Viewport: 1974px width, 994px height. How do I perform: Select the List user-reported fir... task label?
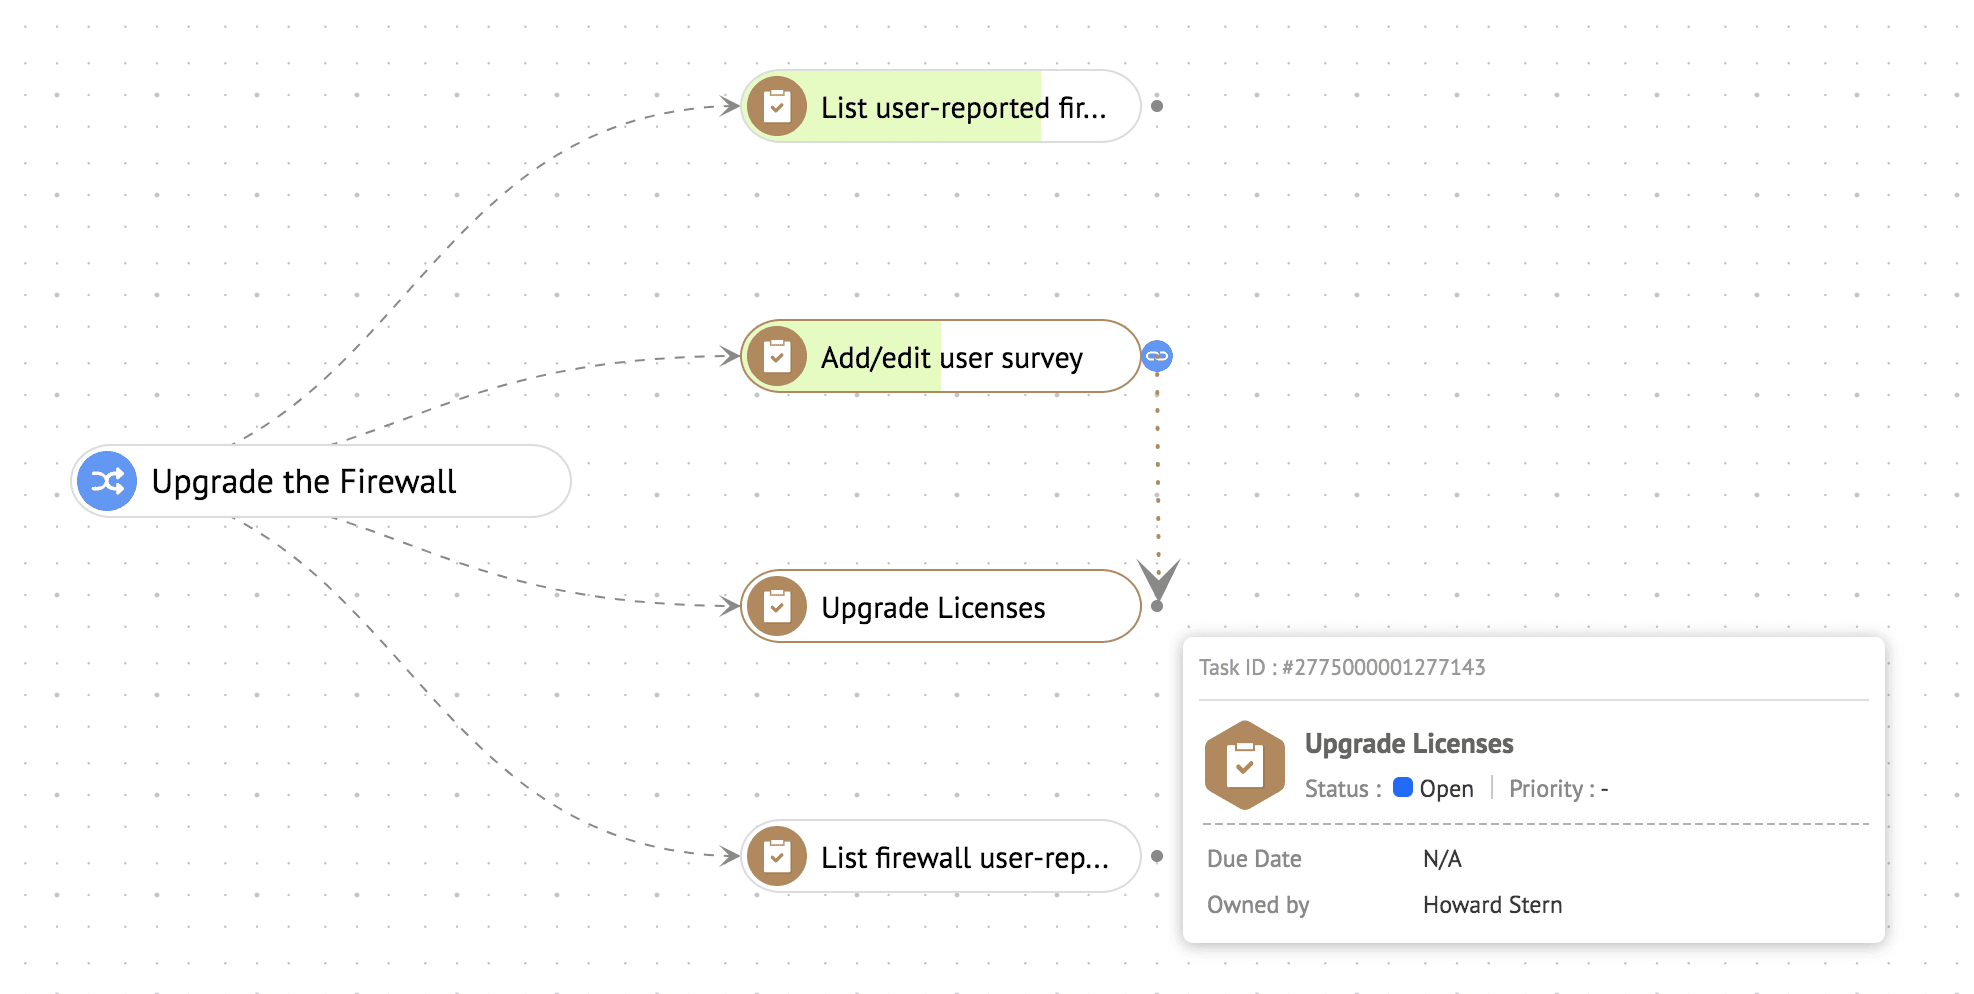(x=963, y=108)
